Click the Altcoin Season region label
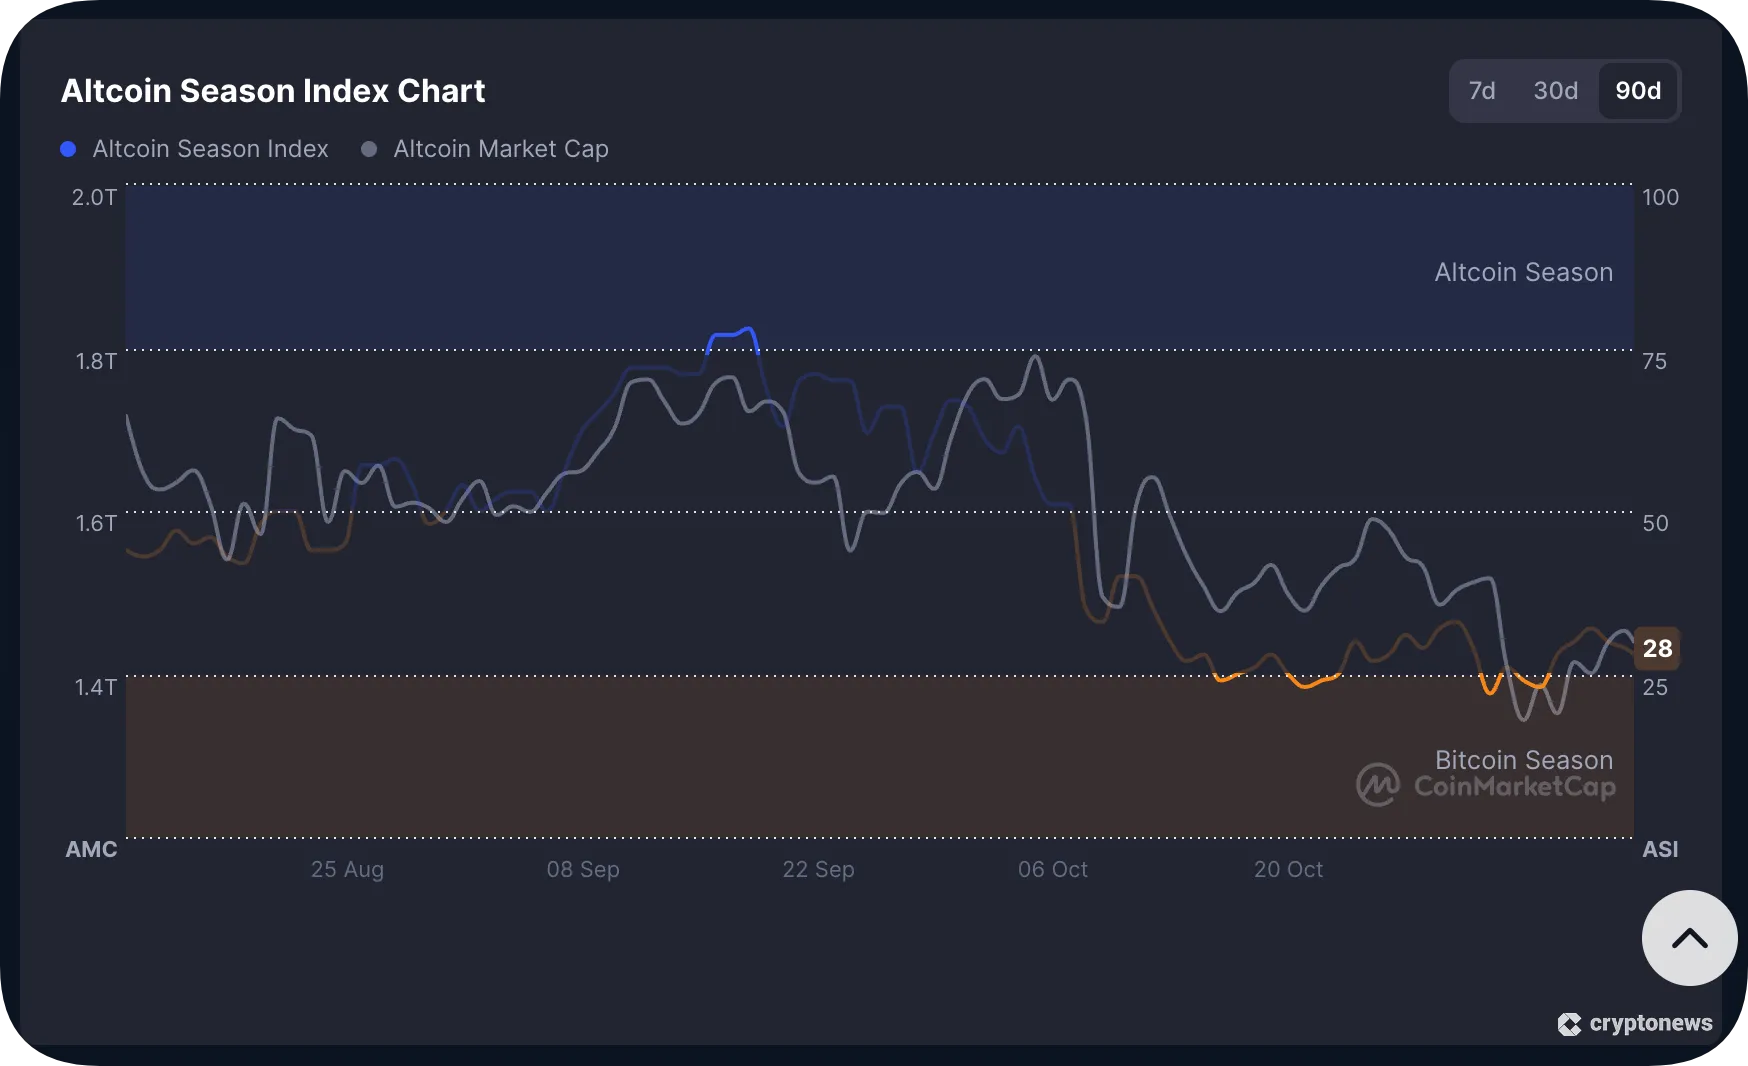Viewport: 1748px width, 1066px height. click(x=1523, y=272)
